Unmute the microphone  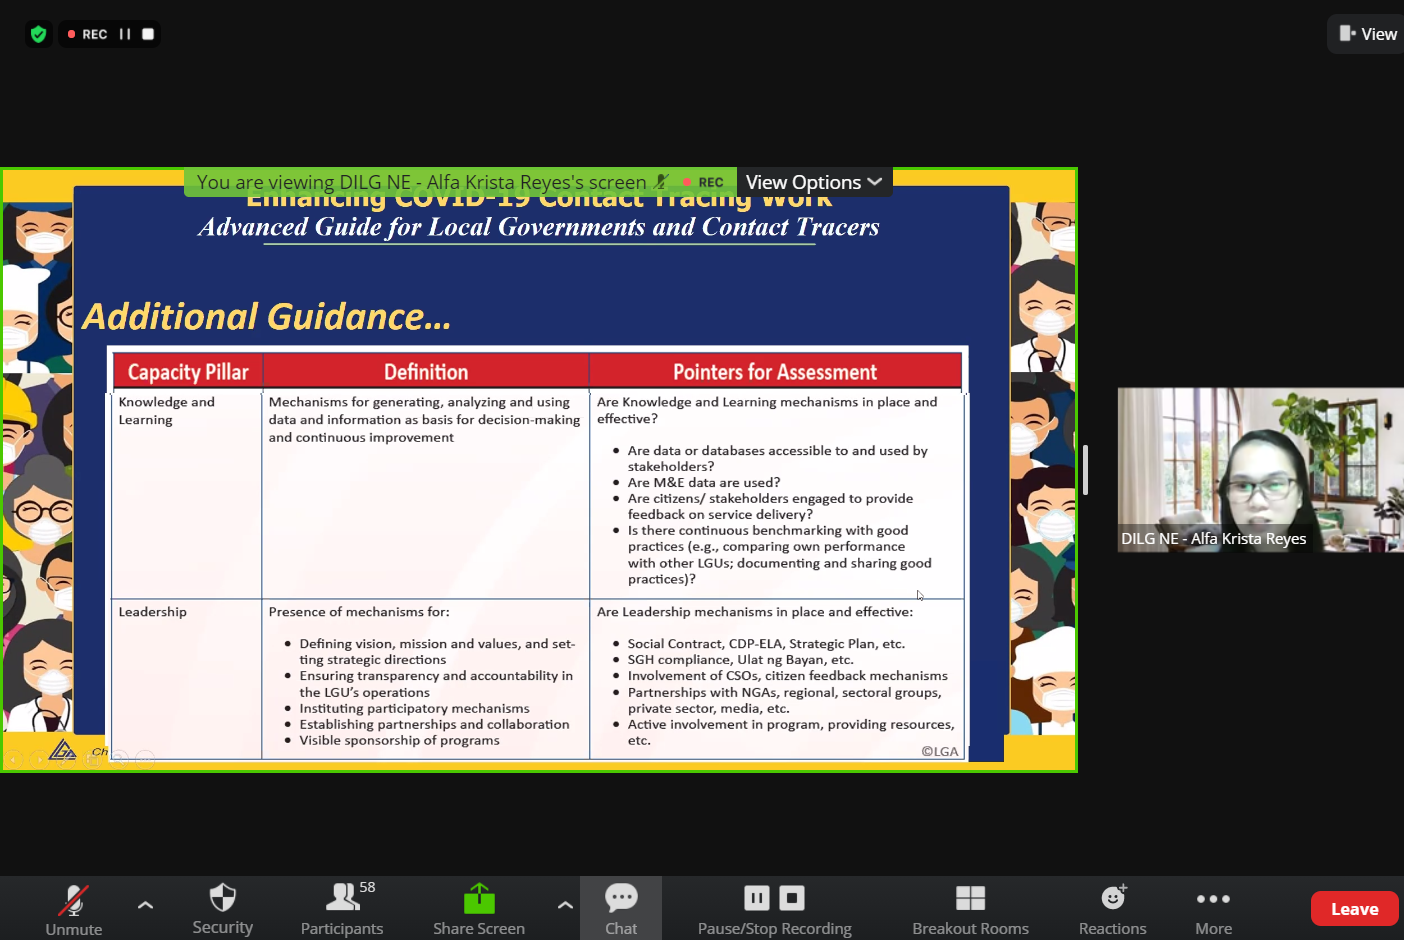tap(73, 909)
